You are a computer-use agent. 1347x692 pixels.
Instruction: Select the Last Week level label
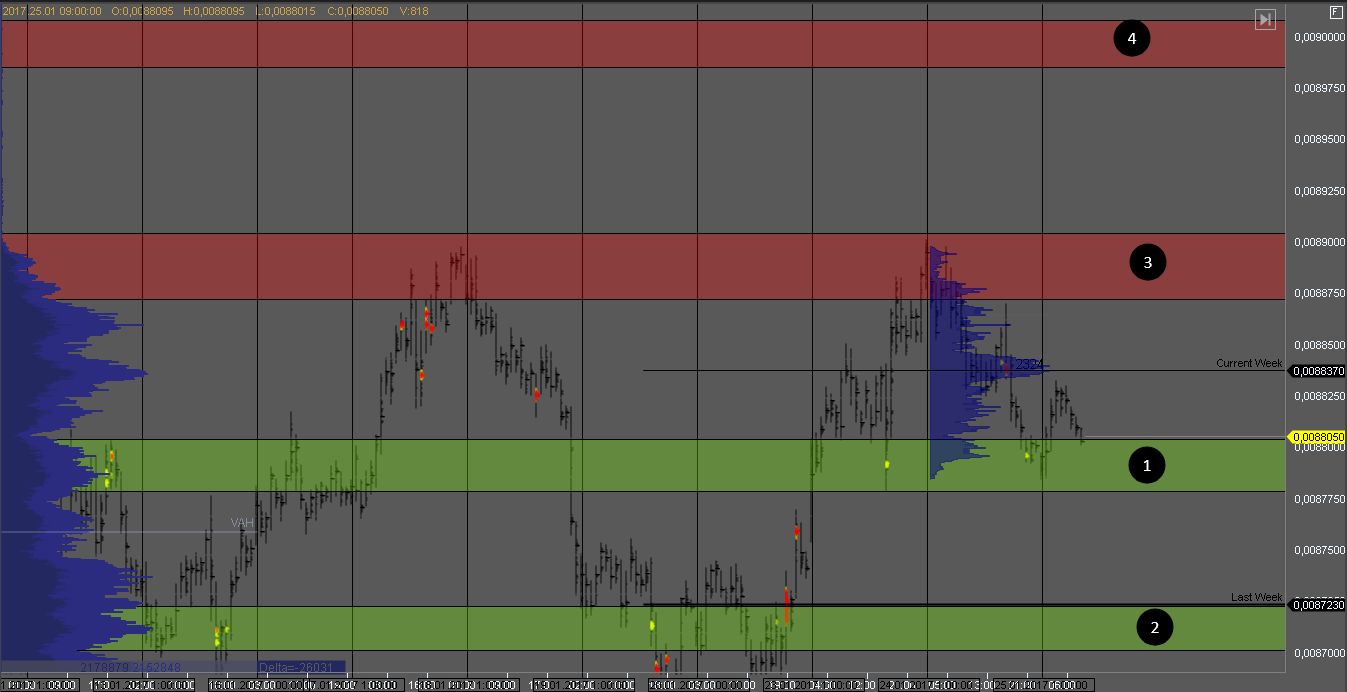tap(1255, 597)
